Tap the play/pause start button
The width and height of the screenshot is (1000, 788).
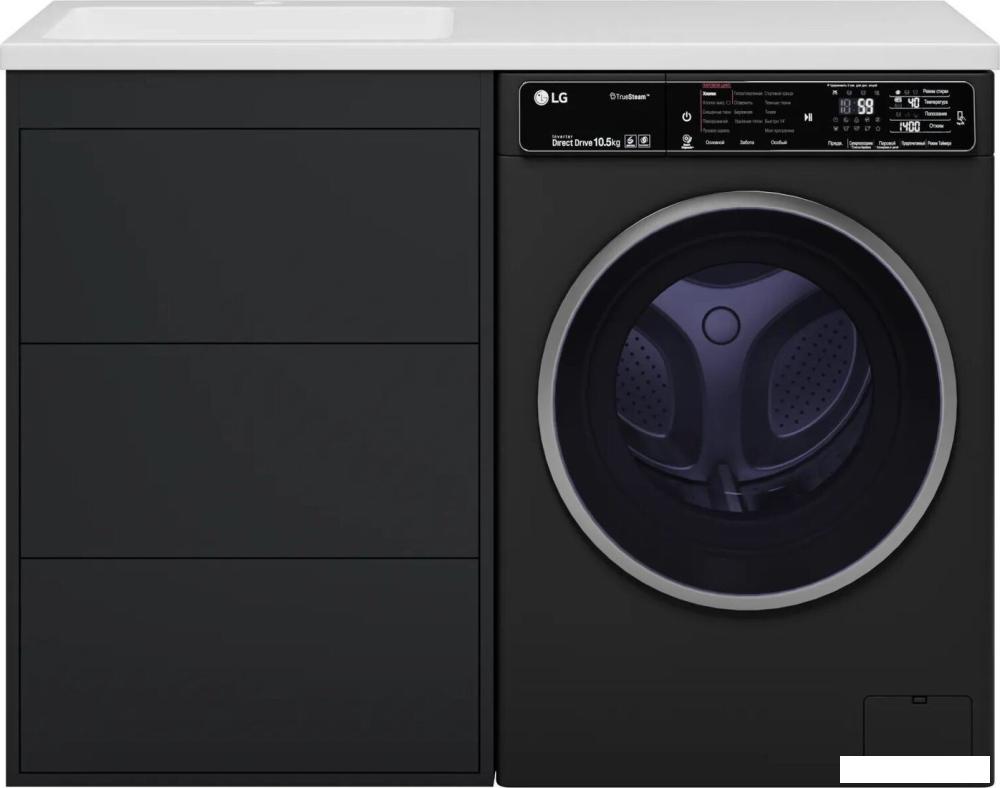pyautogui.click(x=808, y=117)
